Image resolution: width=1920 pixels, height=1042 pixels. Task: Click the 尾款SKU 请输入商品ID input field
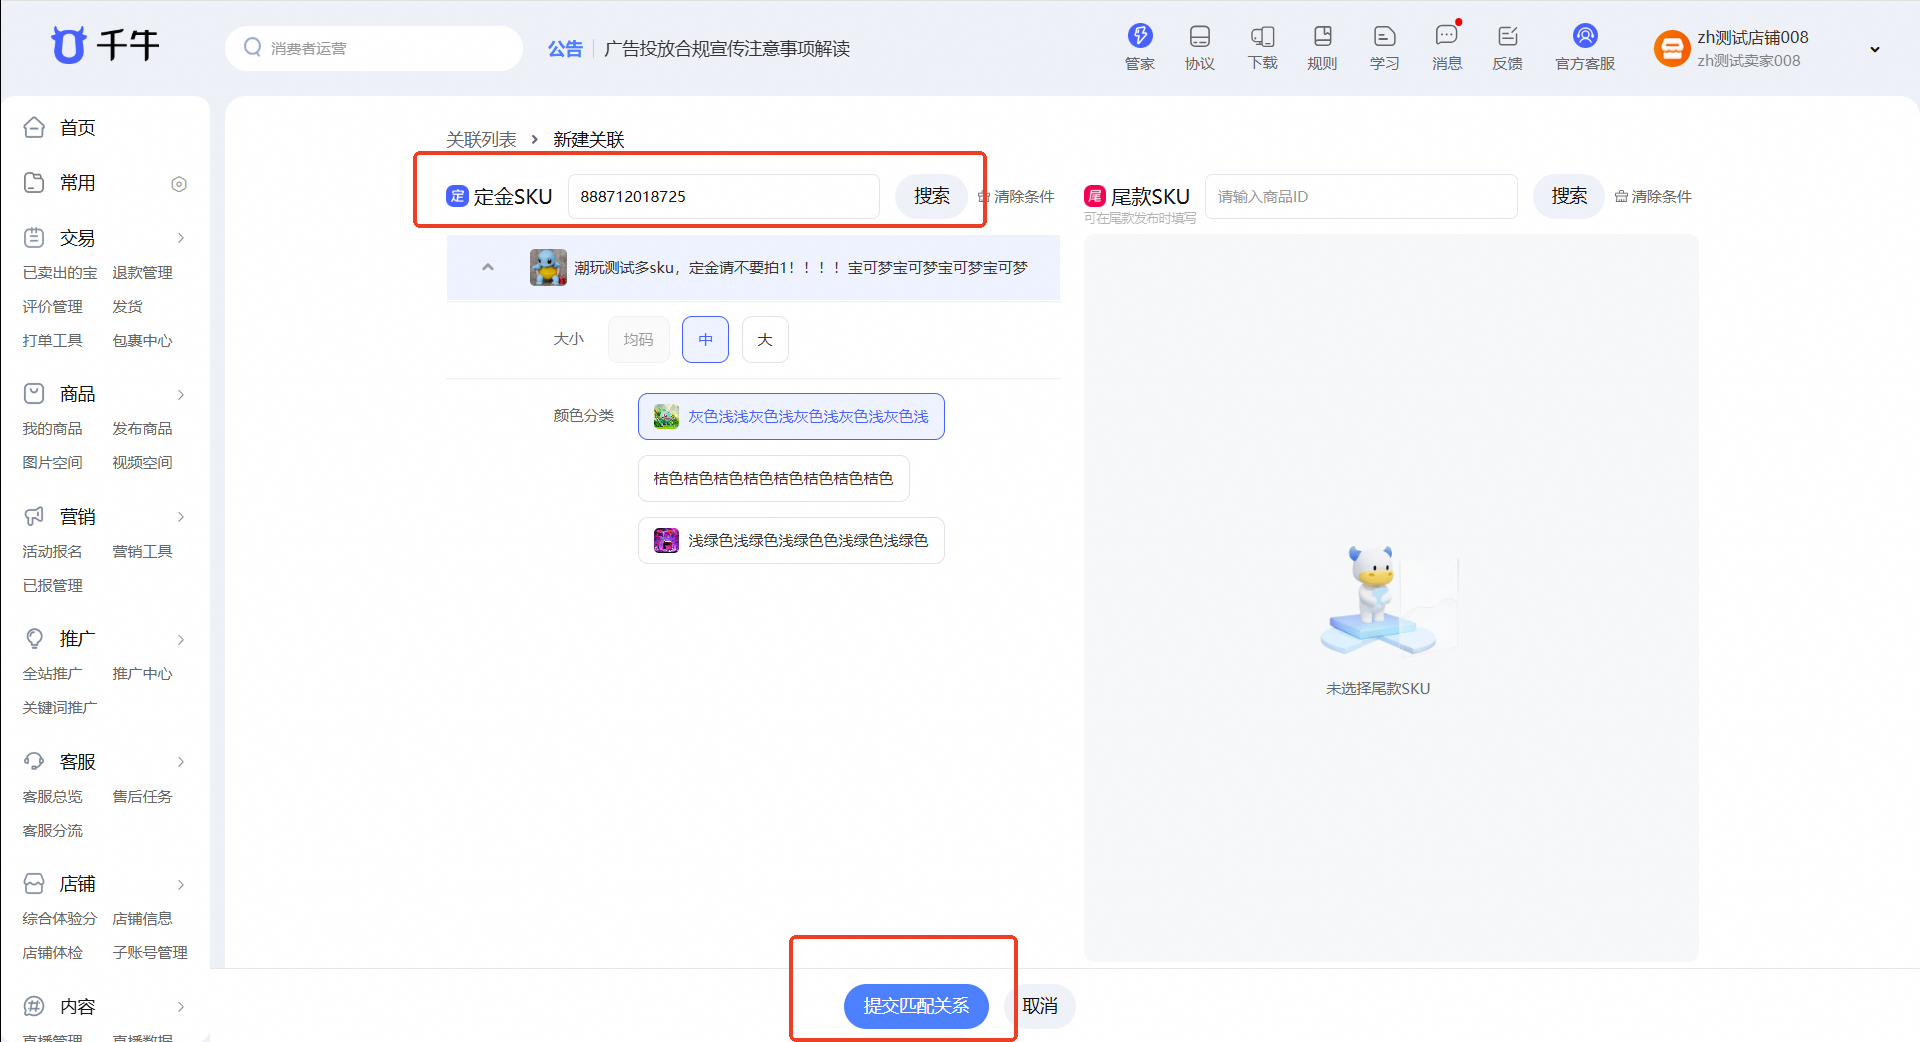[1361, 197]
